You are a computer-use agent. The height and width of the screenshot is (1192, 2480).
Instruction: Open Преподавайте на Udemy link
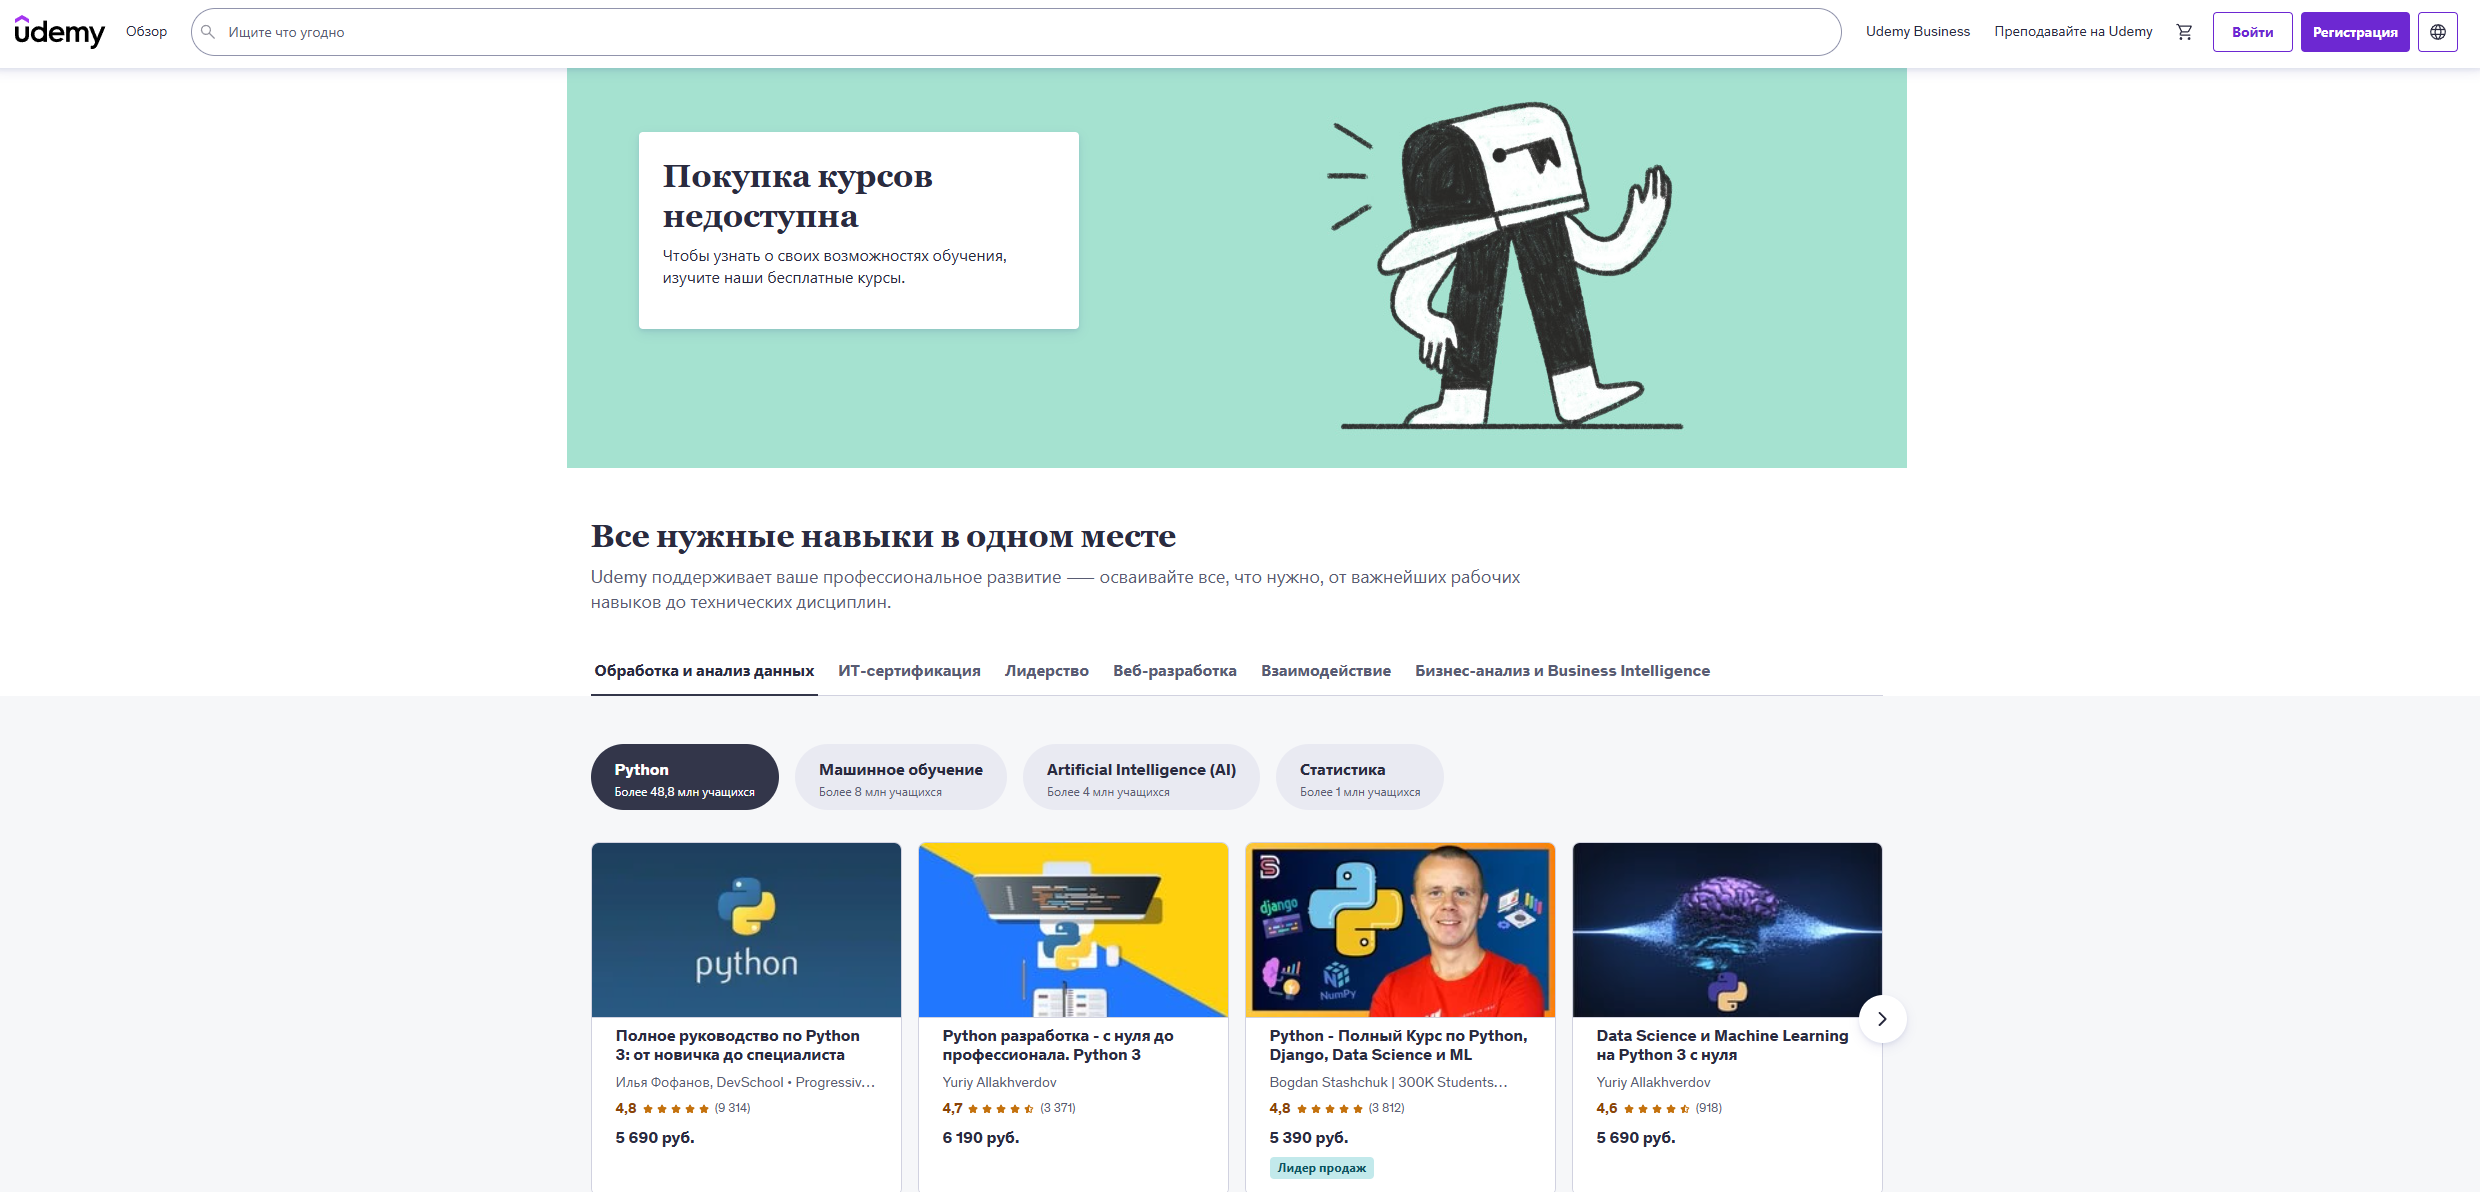point(2073,32)
